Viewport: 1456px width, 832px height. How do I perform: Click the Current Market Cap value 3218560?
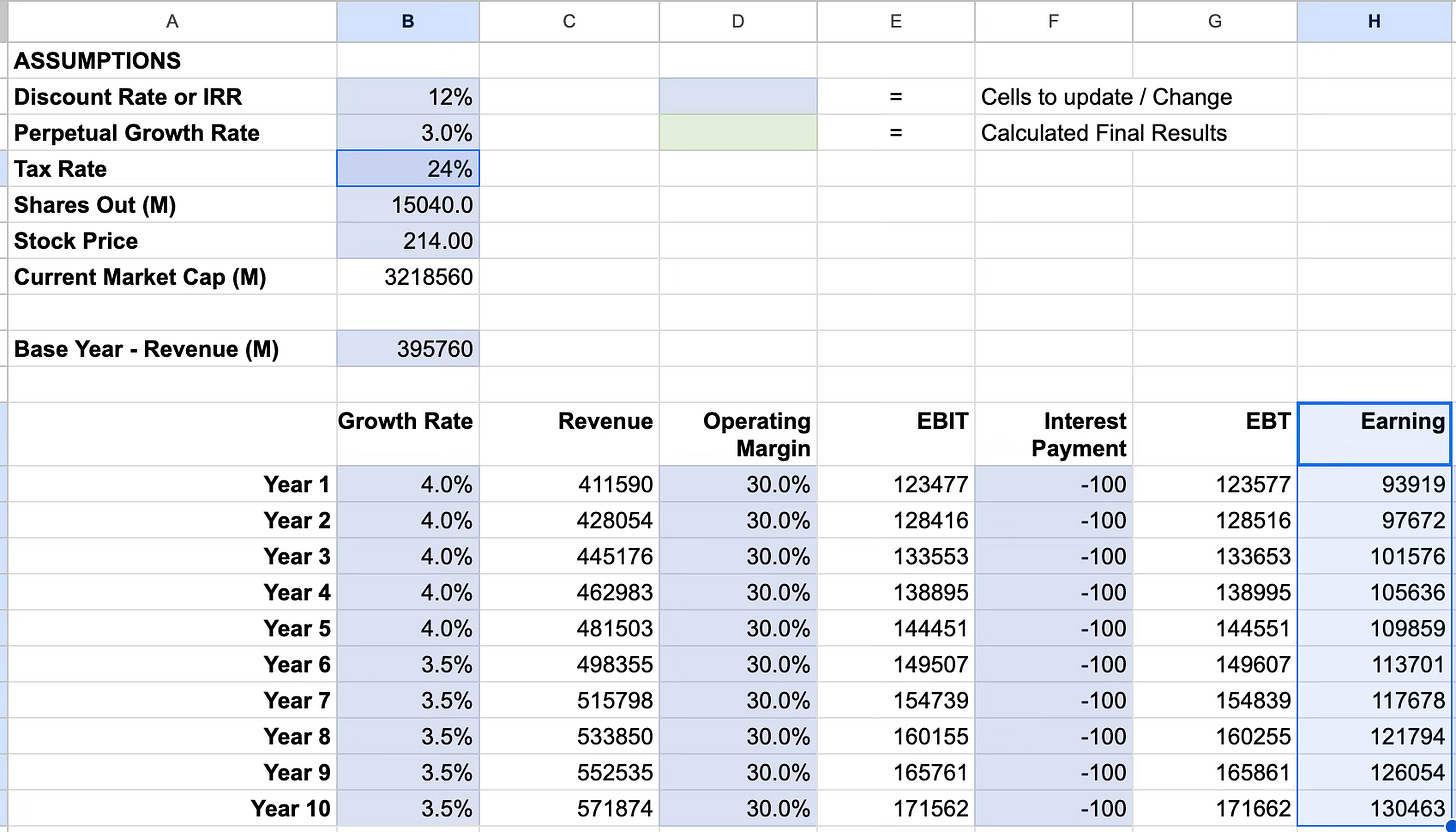click(408, 276)
